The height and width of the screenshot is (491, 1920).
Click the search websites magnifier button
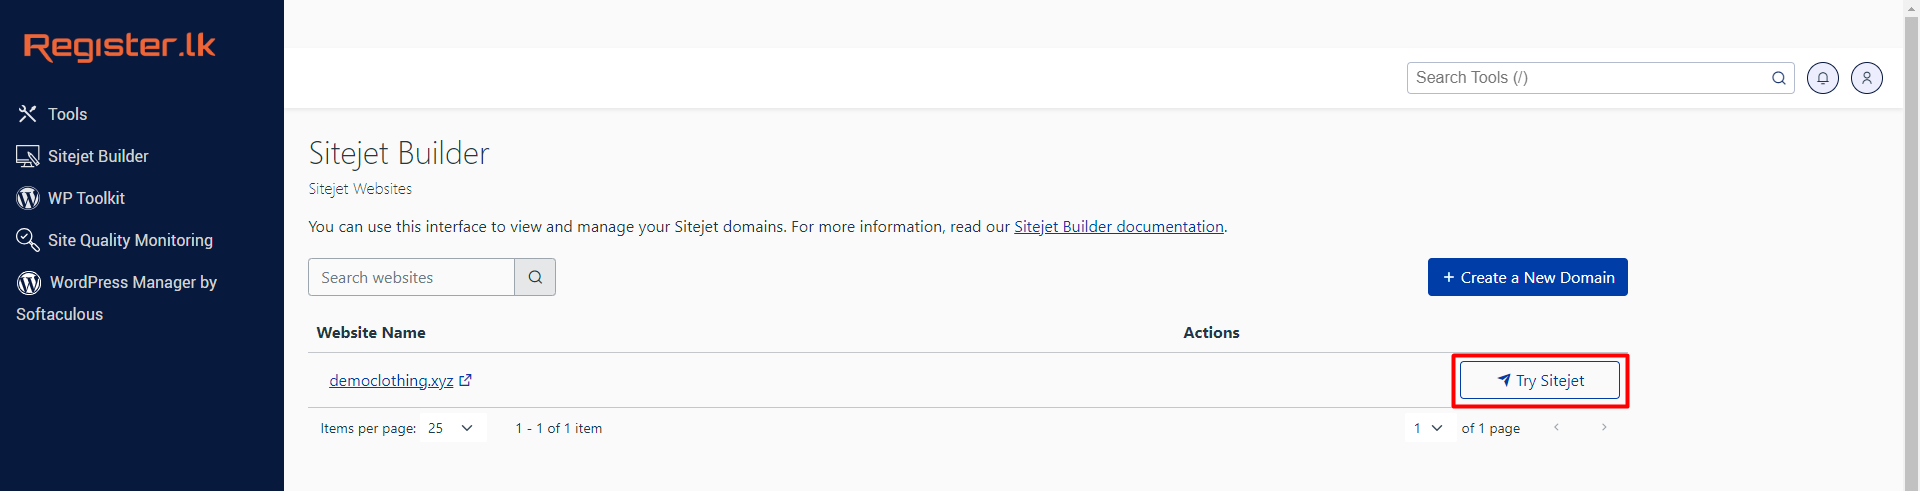point(535,277)
